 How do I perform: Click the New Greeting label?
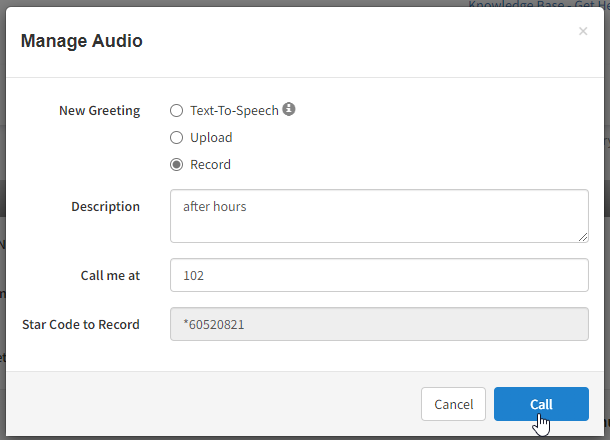point(100,110)
